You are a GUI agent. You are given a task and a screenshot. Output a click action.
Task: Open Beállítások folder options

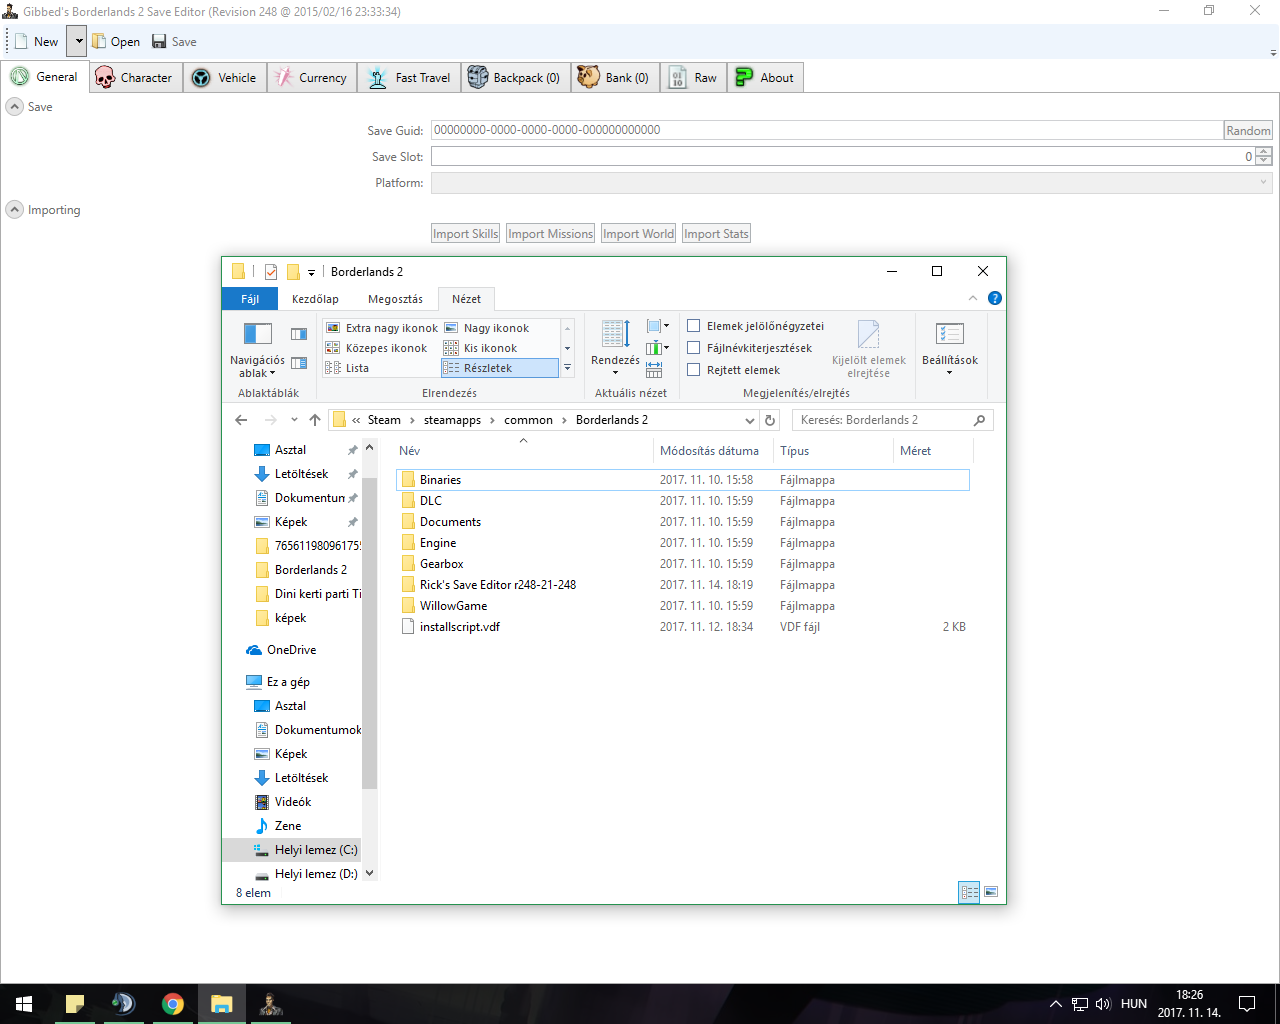coord(950,348)
